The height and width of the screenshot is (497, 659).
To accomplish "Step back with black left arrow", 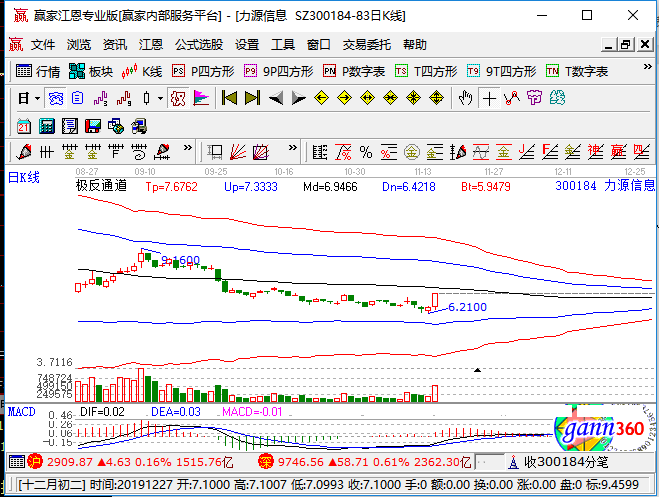I will coord(276,98).
